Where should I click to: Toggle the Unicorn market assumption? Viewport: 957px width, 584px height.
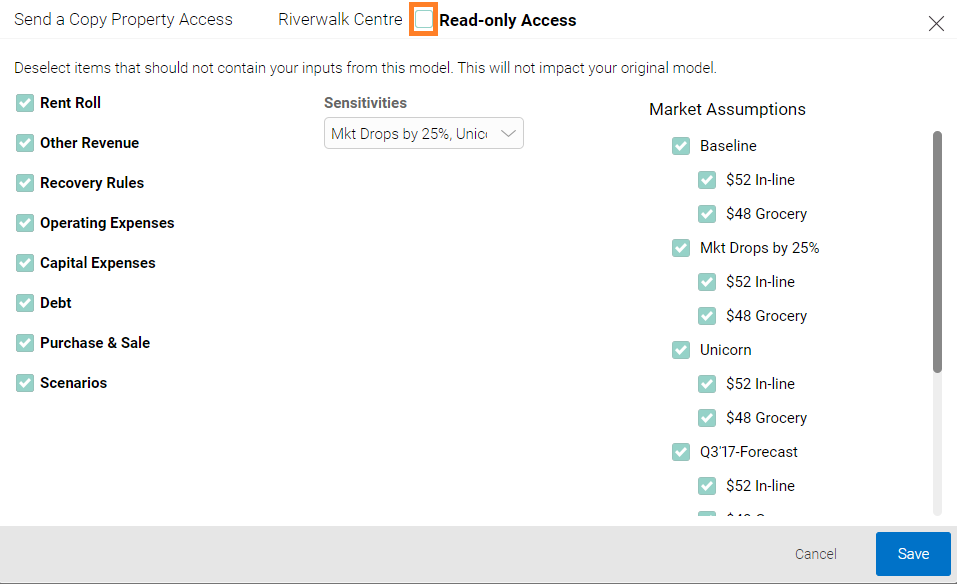681,350
